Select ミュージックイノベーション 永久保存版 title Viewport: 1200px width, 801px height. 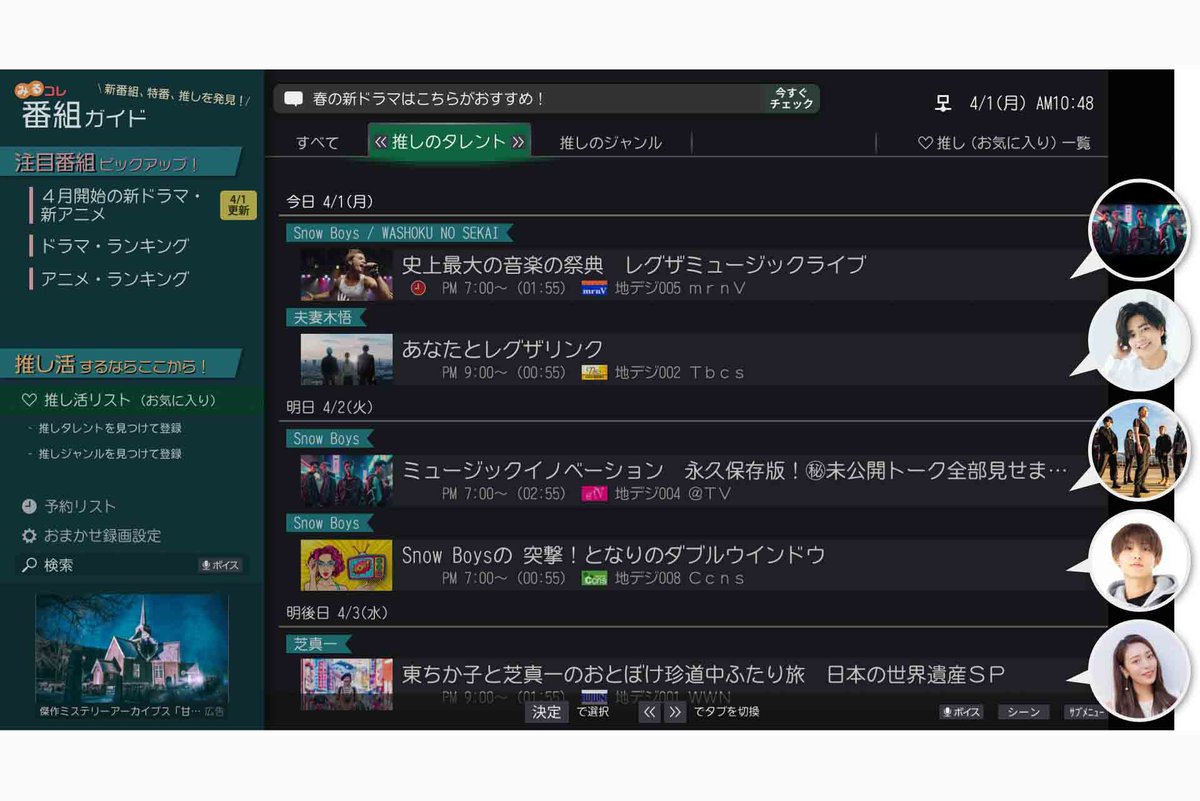coord(734,470)
